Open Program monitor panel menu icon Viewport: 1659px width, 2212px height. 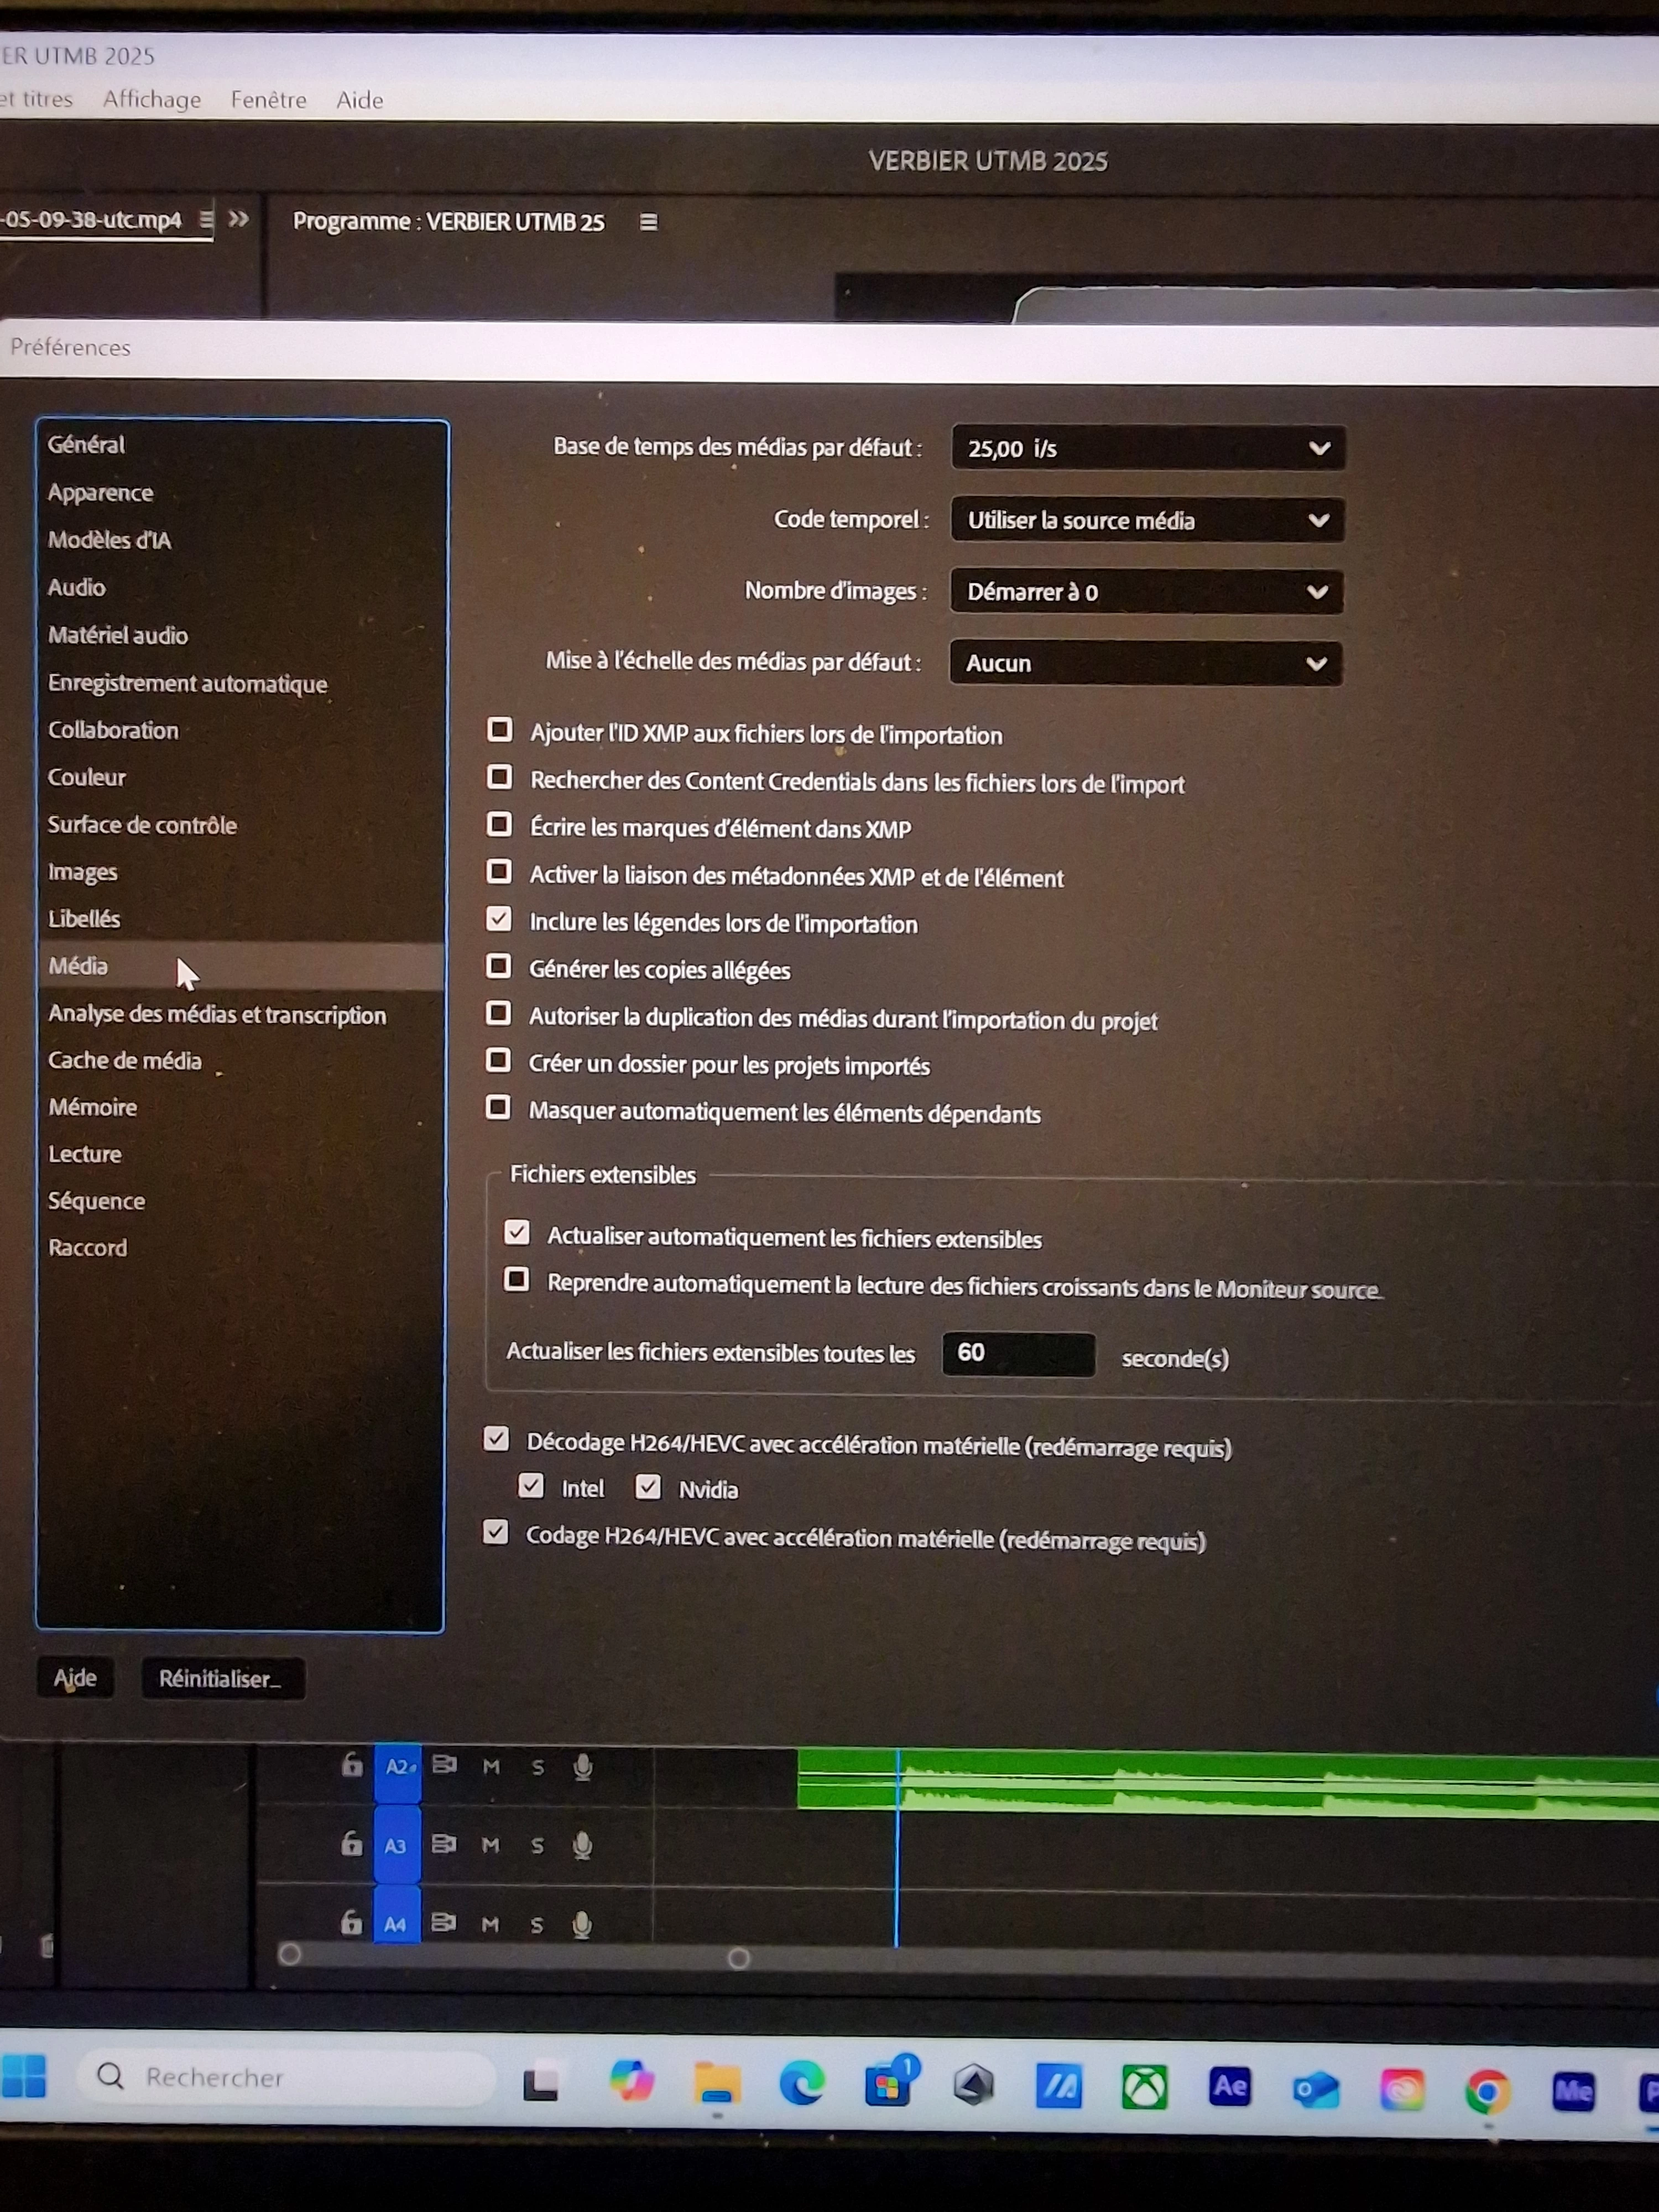pyautogui.click(x=648, y=222)
